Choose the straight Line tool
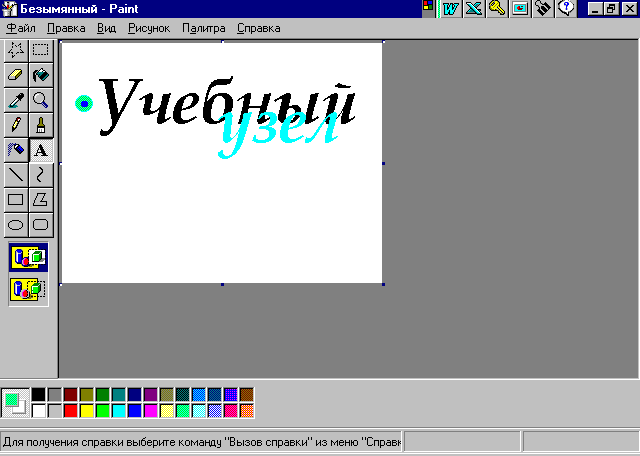The width and height of the screenshot is (640, 456). (x=16, y=175)
